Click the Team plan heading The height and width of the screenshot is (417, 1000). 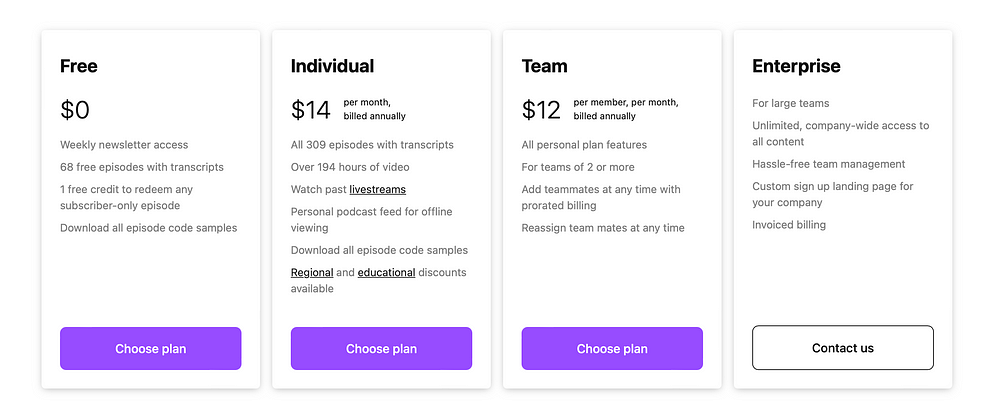click(x=544, y=66)
